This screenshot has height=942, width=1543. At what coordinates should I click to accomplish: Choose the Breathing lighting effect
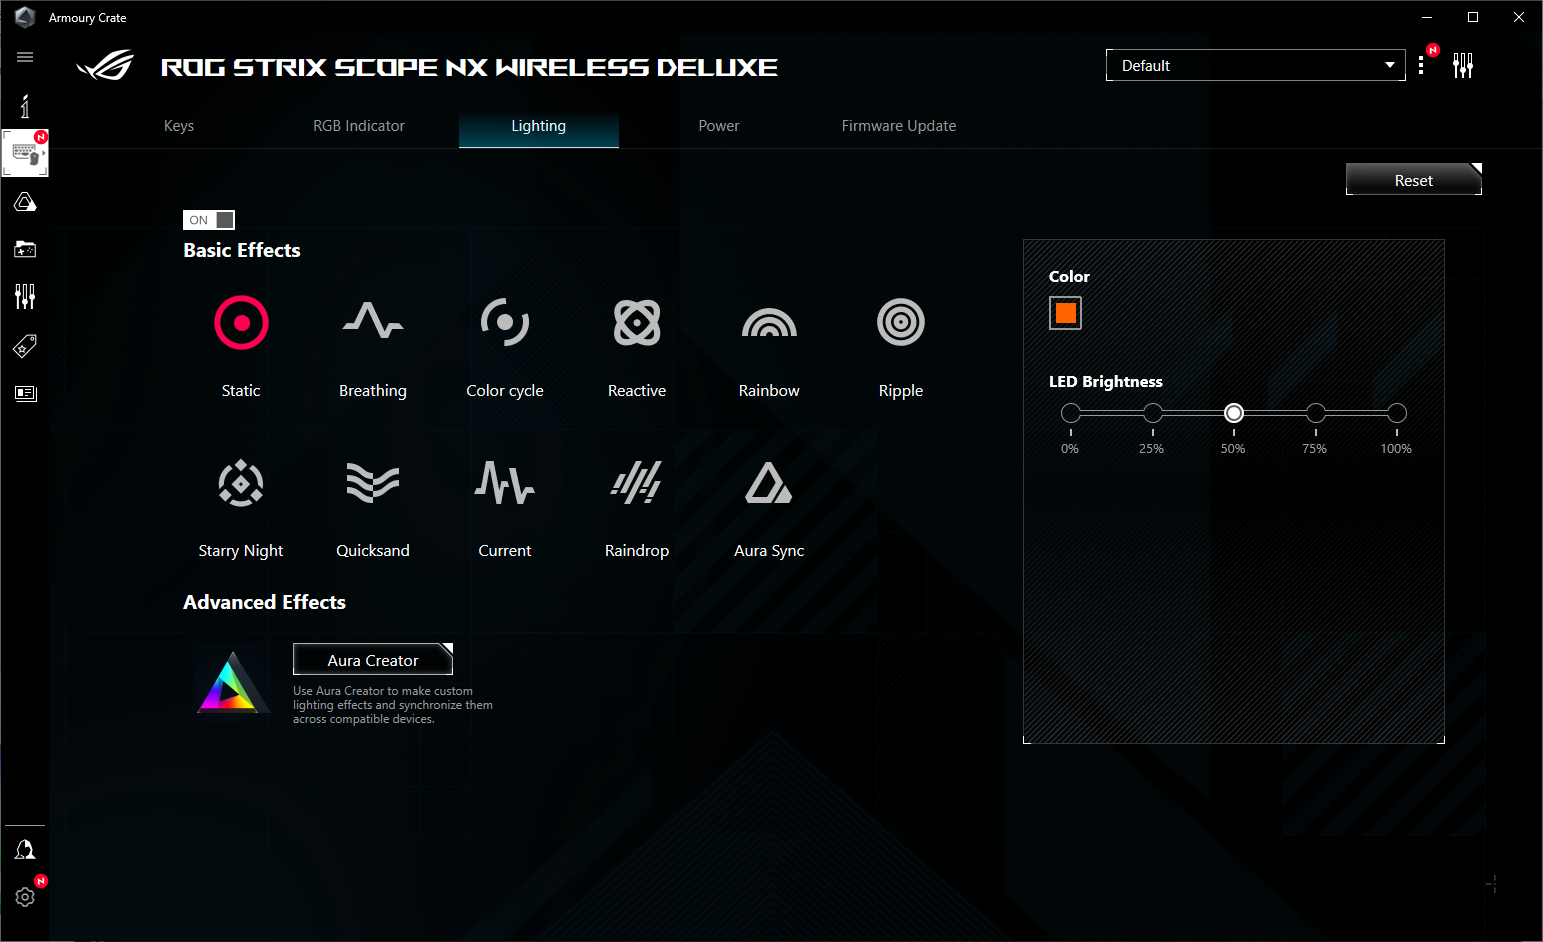pyautogui.click(x=373, y=321)
